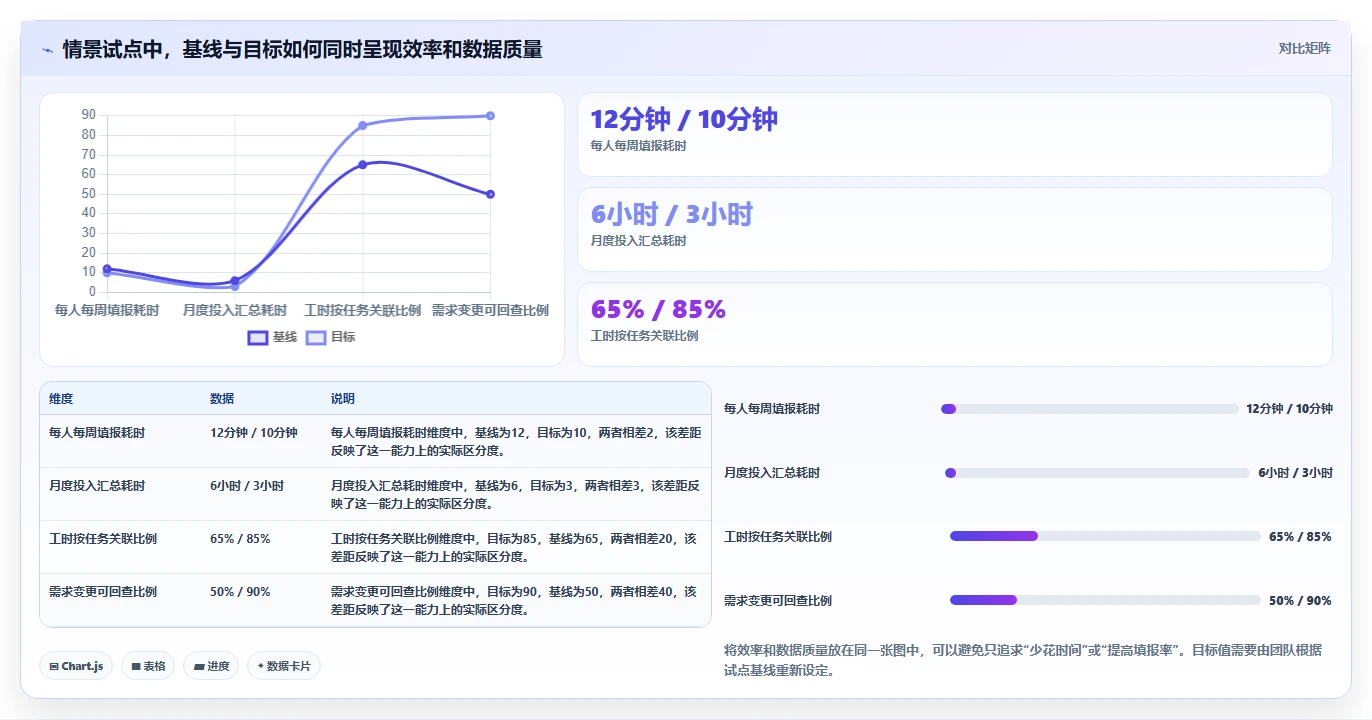Click the 每人每周填报耗时 progress bar

click(1089, 409)
